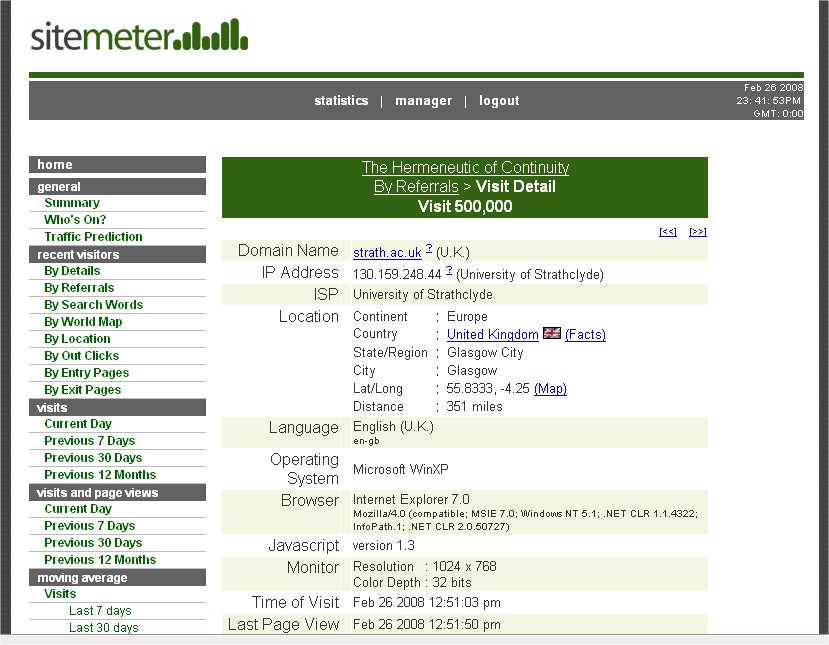Screen dimensions: 829x645
Task: Open the strath.ac.uk domain link
Action: (x=386, y=251)
